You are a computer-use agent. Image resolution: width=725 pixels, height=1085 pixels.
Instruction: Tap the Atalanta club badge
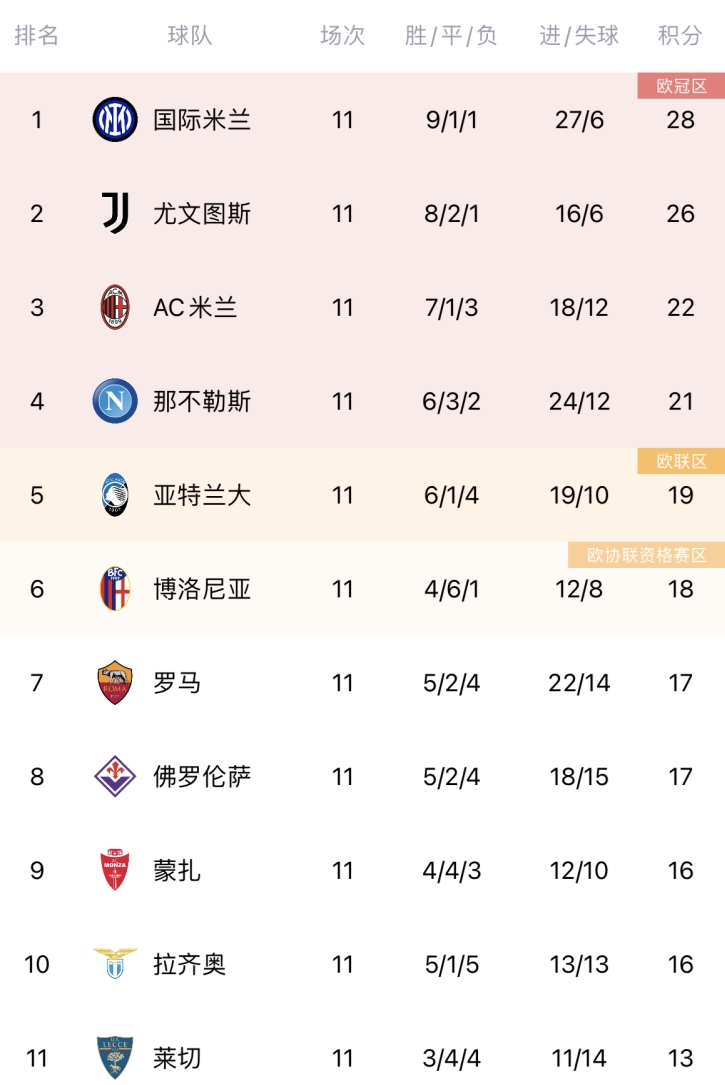click(115, 495)
